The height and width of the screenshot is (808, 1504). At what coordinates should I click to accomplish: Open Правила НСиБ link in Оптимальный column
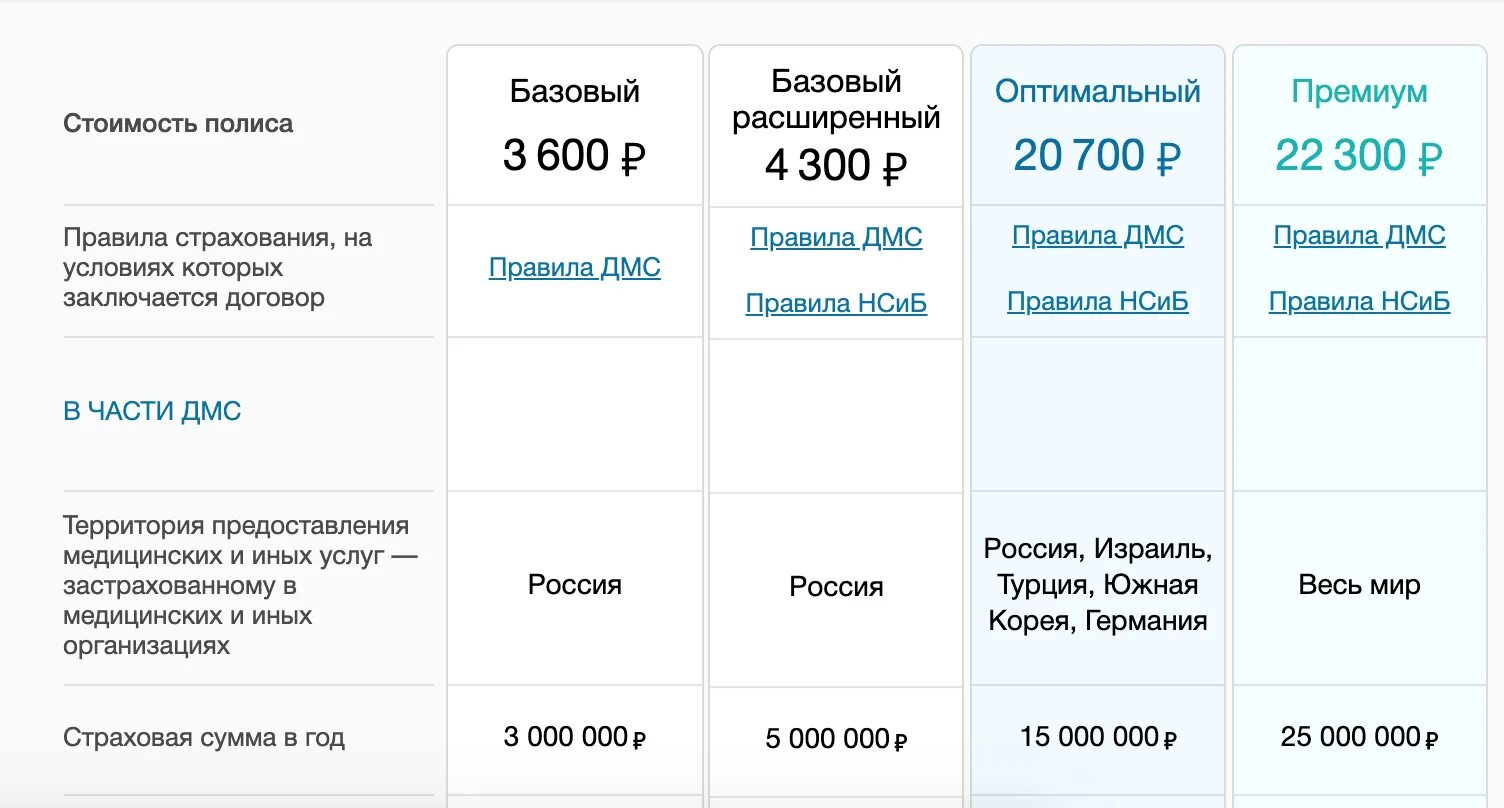[1098, 302]
